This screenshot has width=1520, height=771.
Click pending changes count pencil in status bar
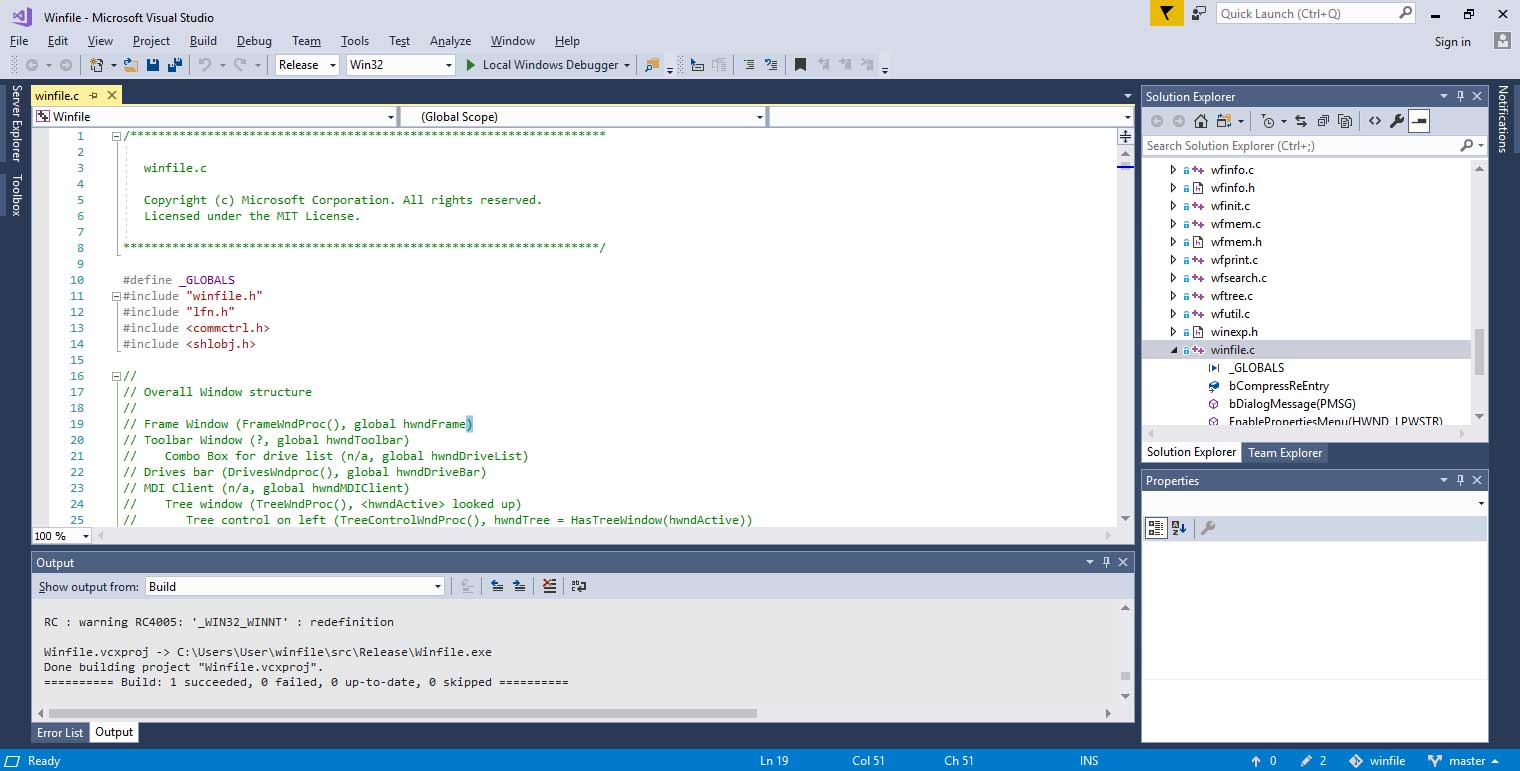pyautogui.click(x=1313, y=761)
